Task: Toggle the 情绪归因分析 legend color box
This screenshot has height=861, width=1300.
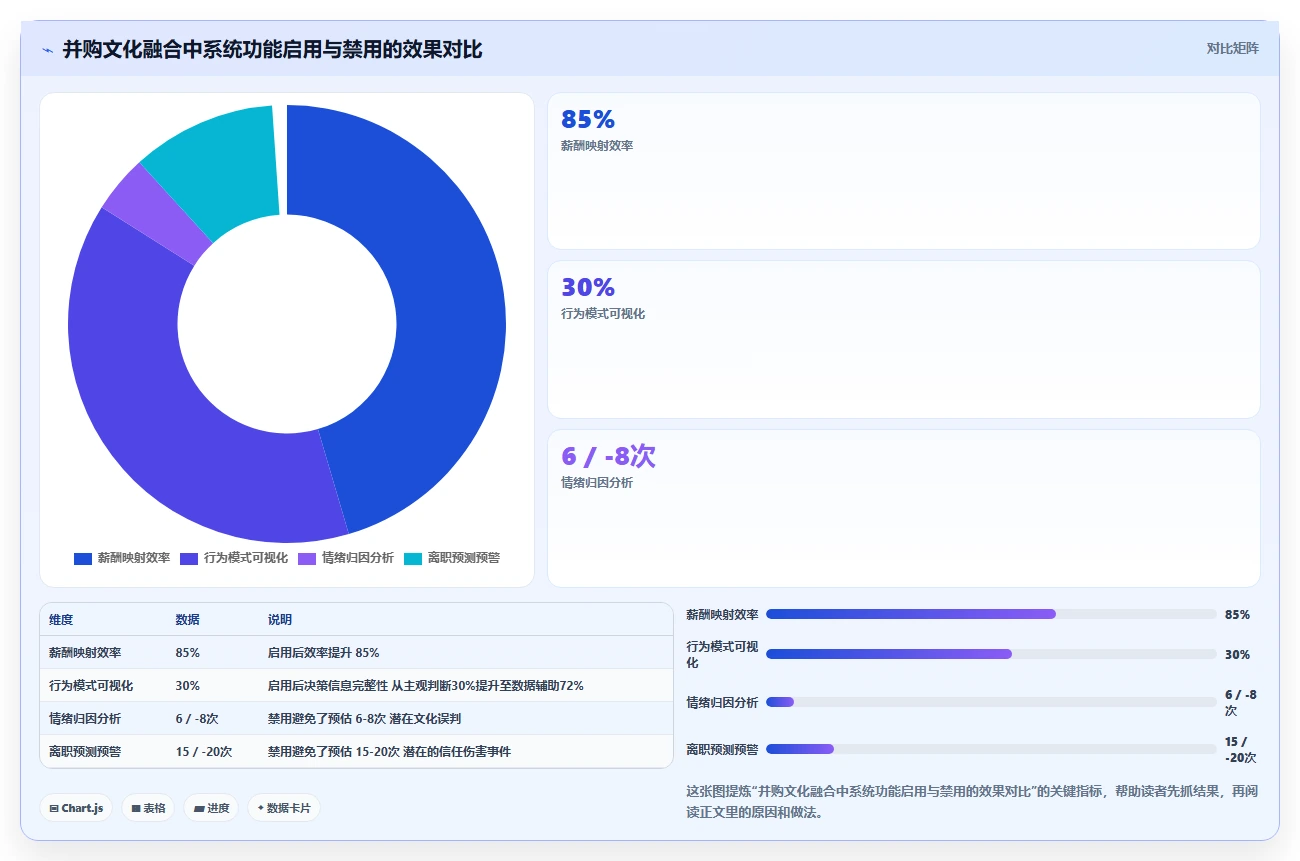Action: pos(307,558)
